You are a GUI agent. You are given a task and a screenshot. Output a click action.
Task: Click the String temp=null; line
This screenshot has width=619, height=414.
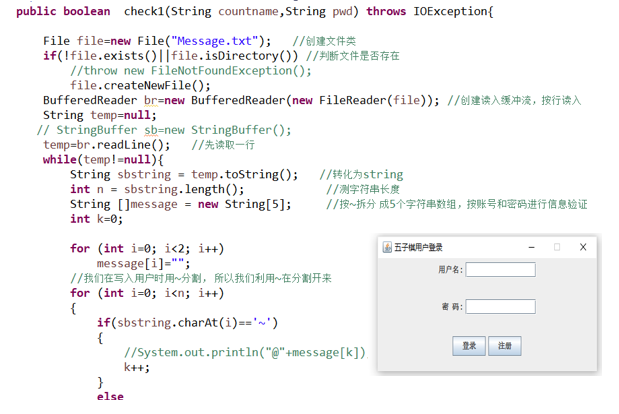tap(99, 115)
